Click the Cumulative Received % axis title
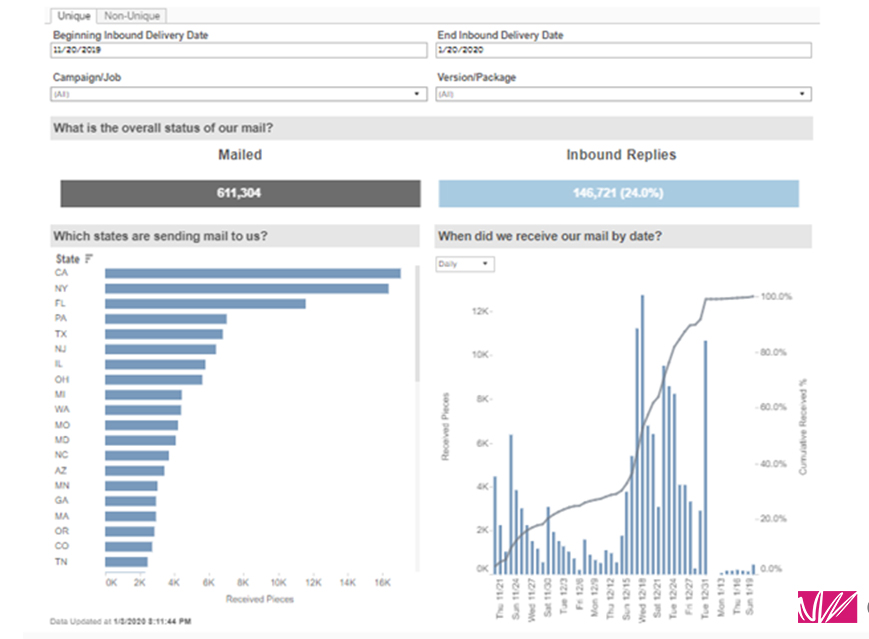The image size is (869, 639). click(x=802, y=427)
